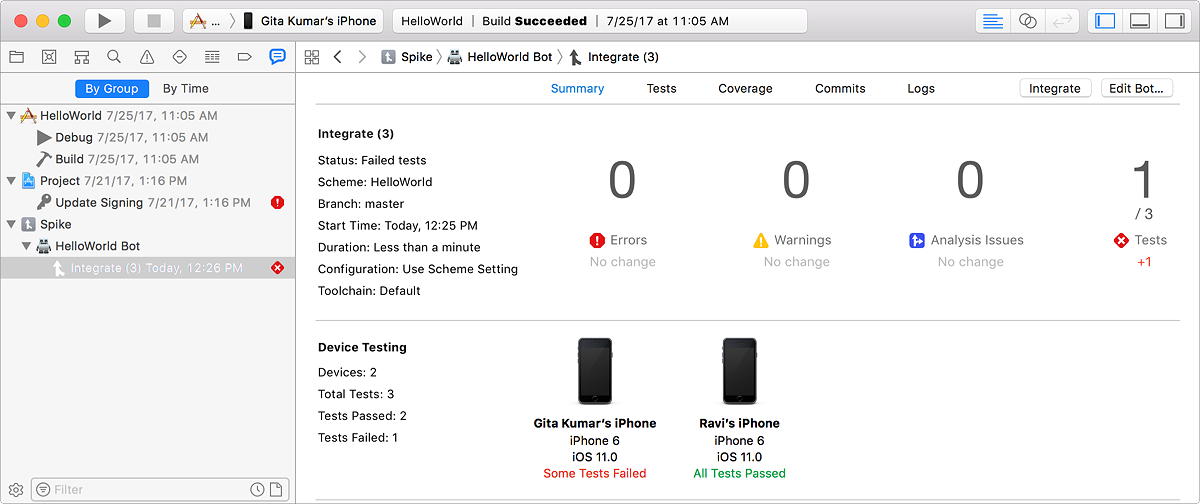Show the Assistant editor
The width and height of the screenshot is (1200, 504).
click(1027, 21)
